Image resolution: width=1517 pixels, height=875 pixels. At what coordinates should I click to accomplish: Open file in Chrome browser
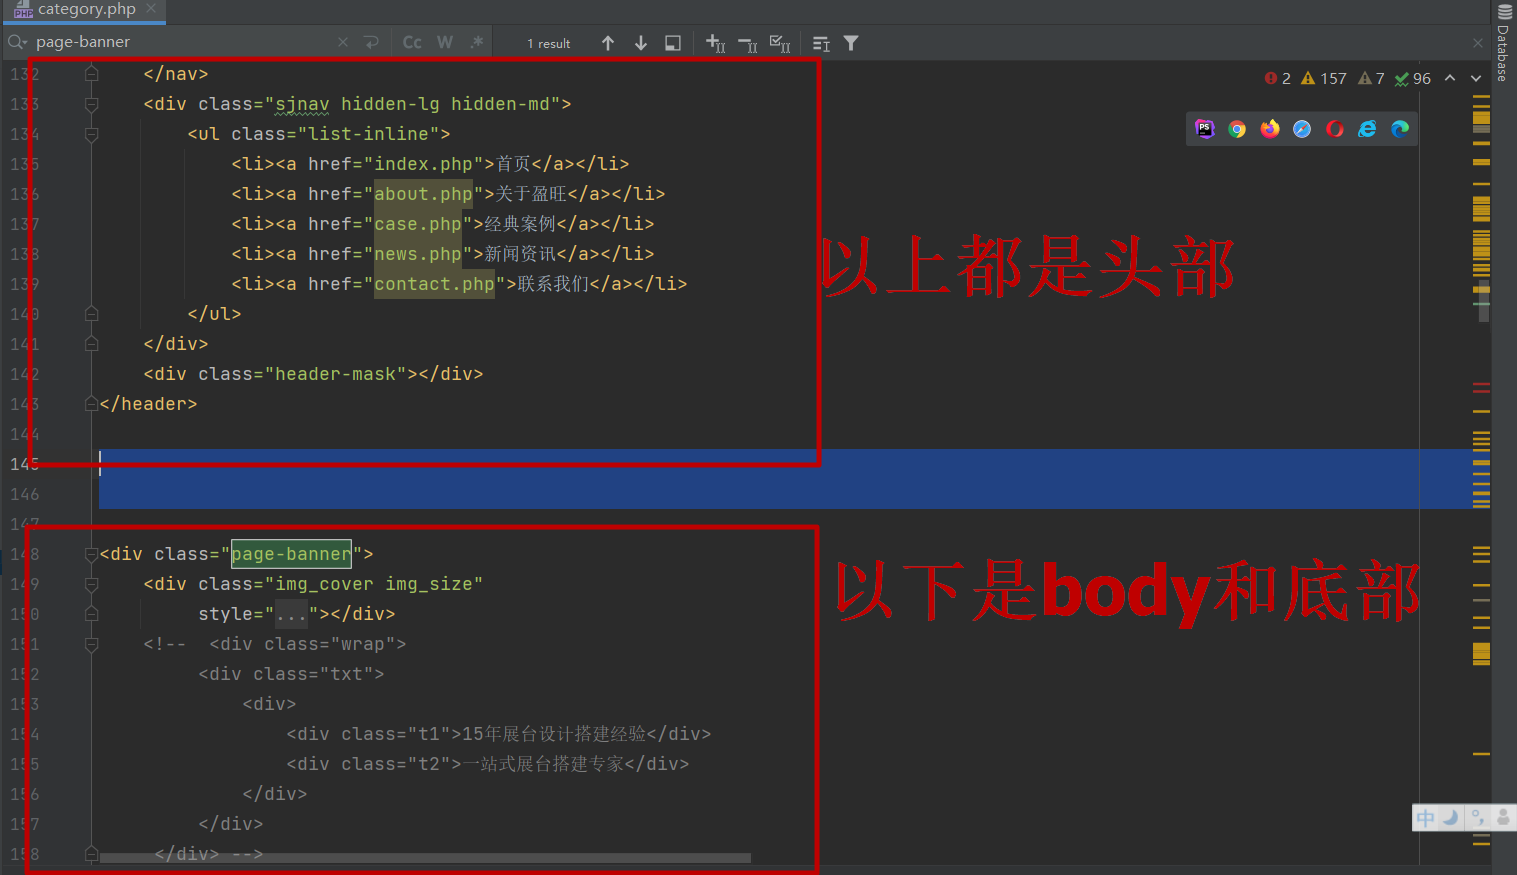[1237, 129]
